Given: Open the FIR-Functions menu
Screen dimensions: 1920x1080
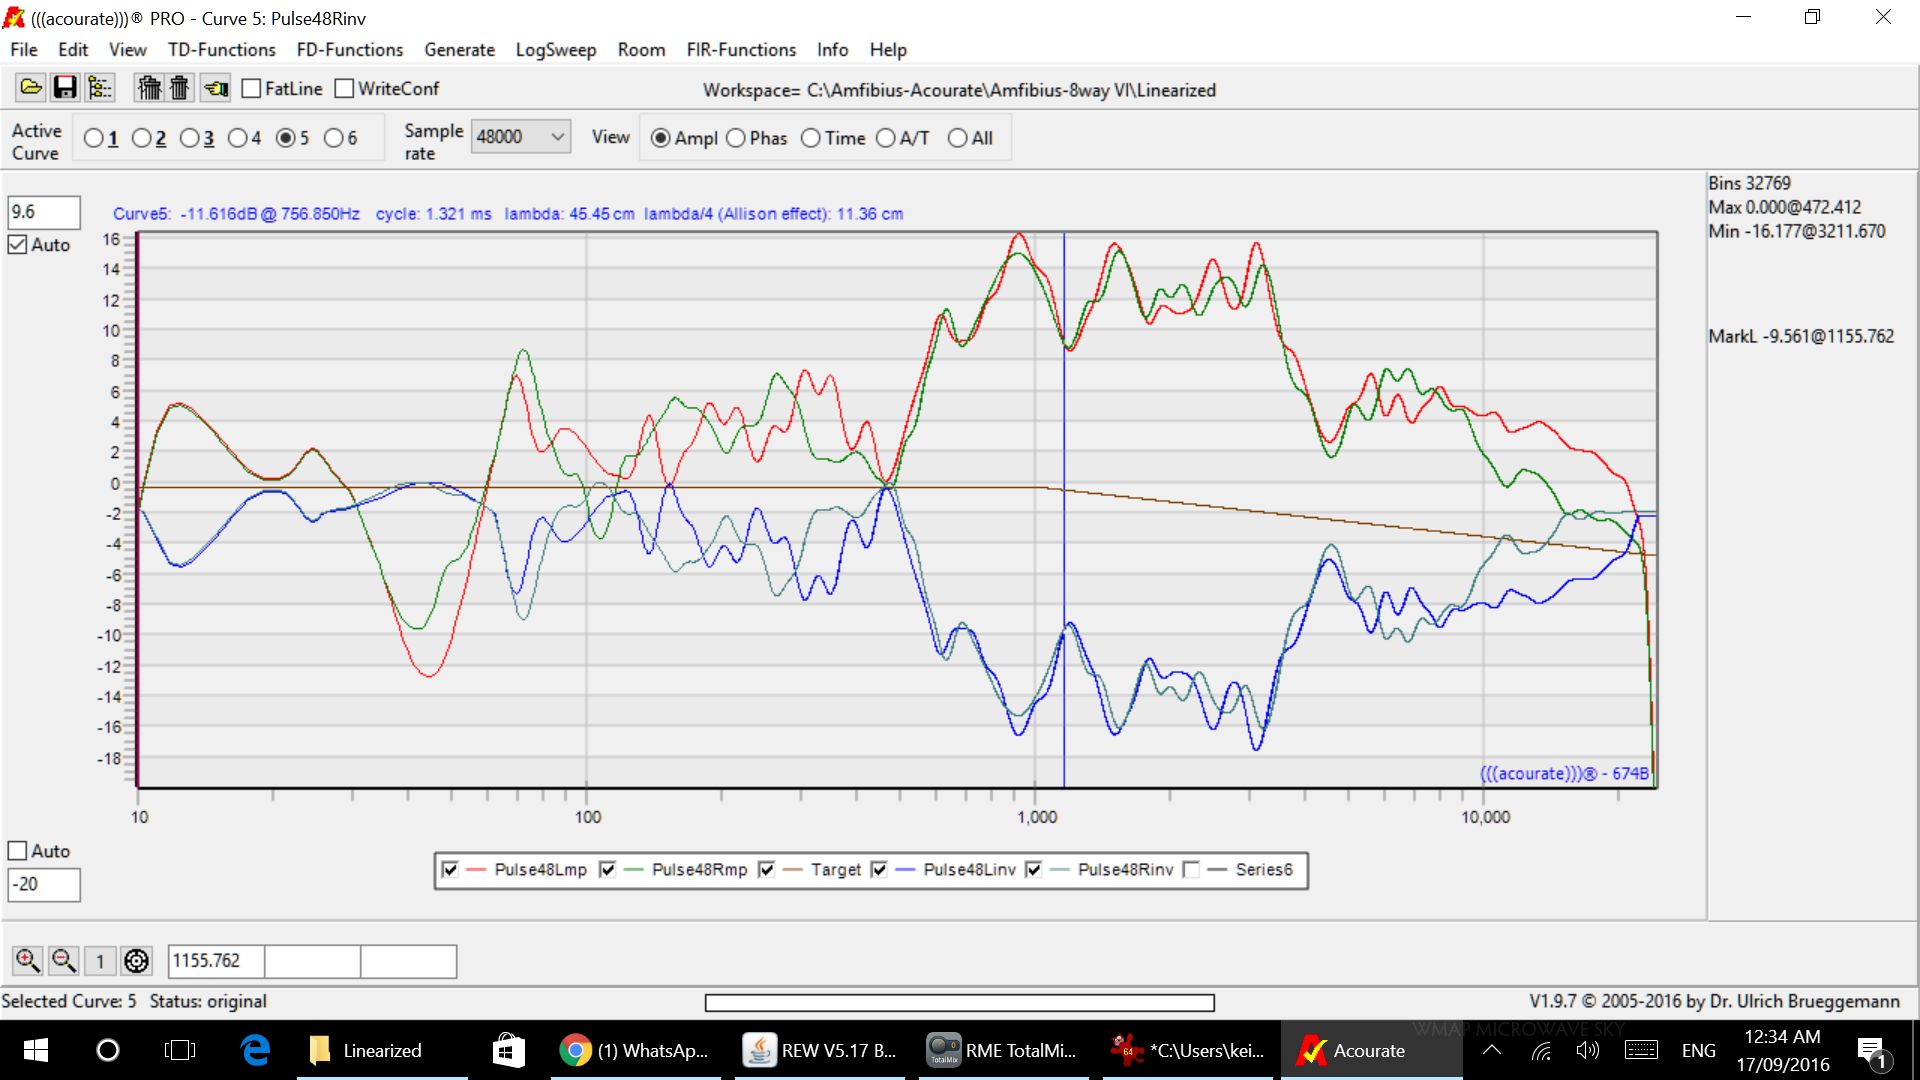Looking at the screenshot, I should 741,50.
